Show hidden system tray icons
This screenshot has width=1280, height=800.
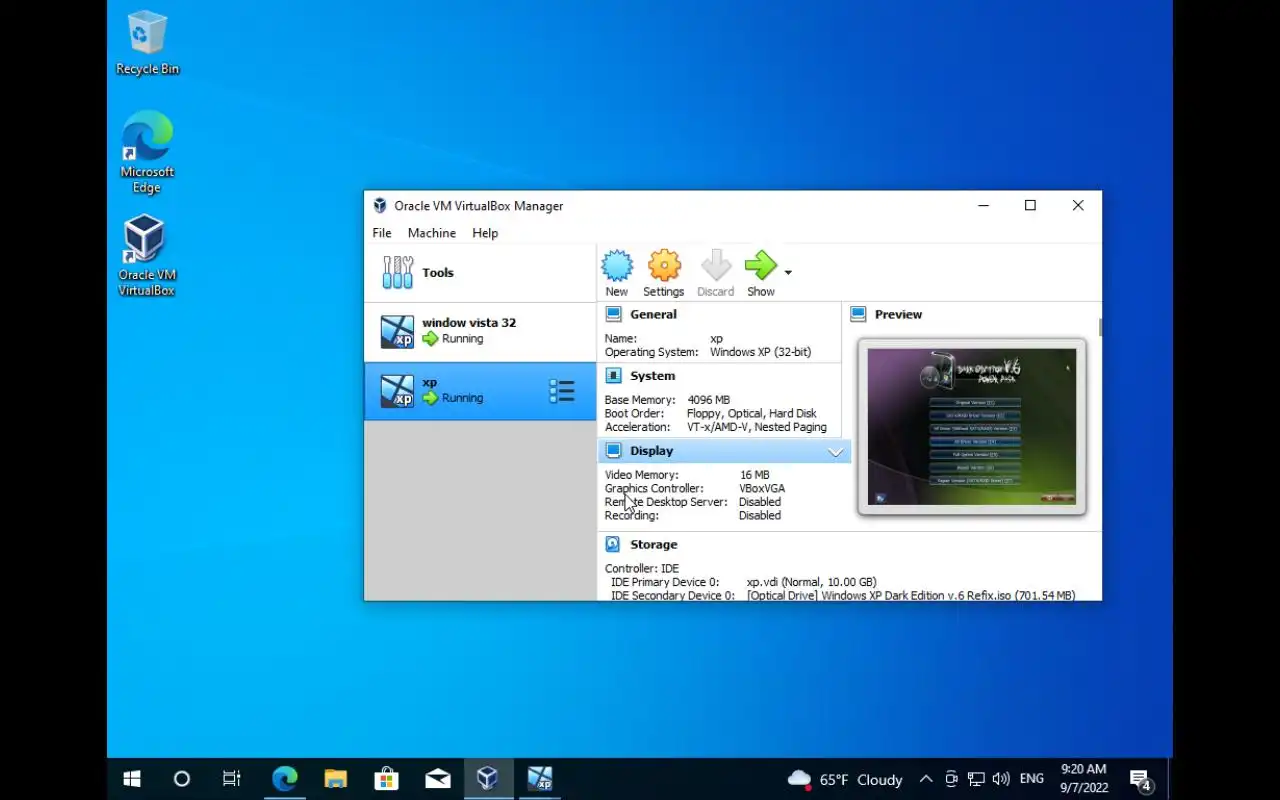[x=926, y=779]
